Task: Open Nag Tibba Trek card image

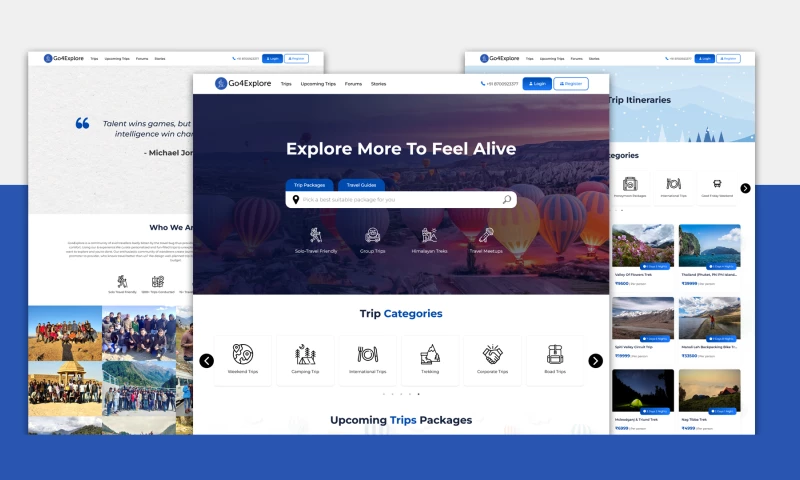Action: (x=710, y=391)
